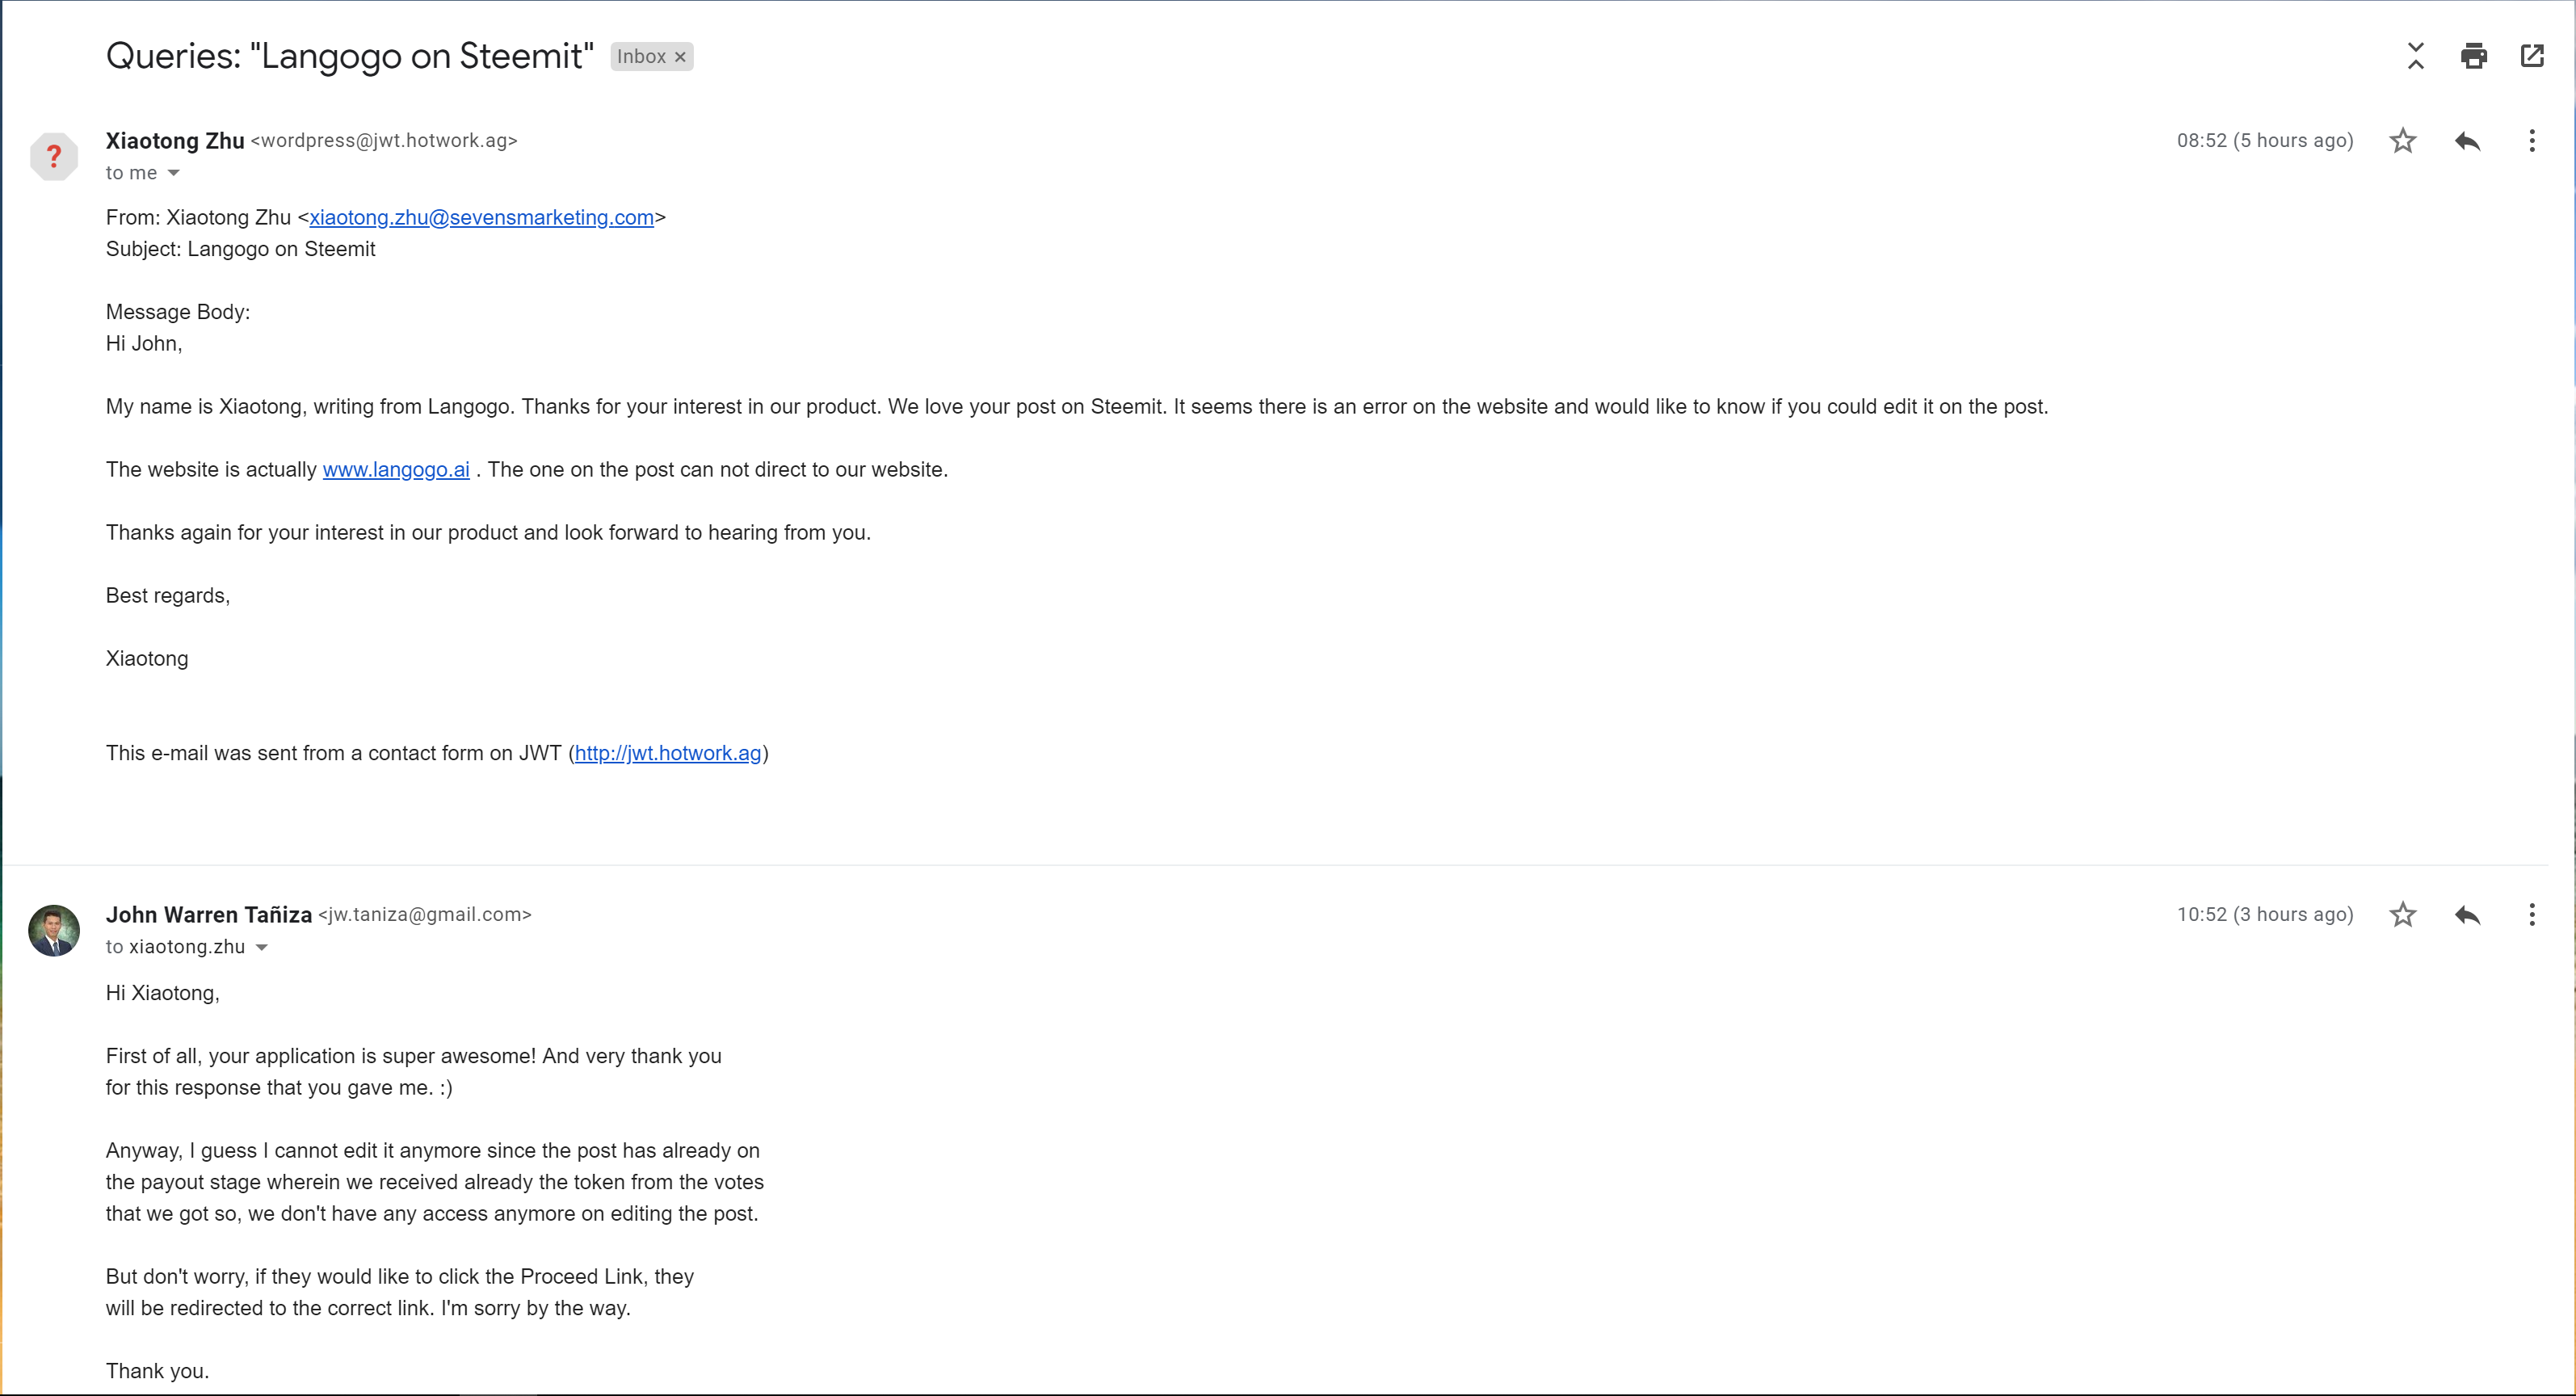Image resolution: width=2576 pixels, height=1396 pixels.
Task: Reply to John Warren Tañiza's message
Action: tap(2467, 915)
